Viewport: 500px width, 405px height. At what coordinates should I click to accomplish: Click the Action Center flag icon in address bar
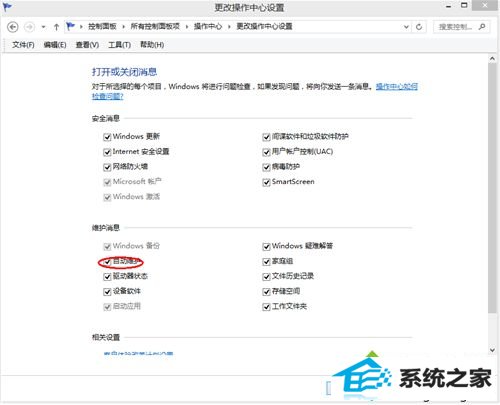pyautogui.click(x=70, y=26)
